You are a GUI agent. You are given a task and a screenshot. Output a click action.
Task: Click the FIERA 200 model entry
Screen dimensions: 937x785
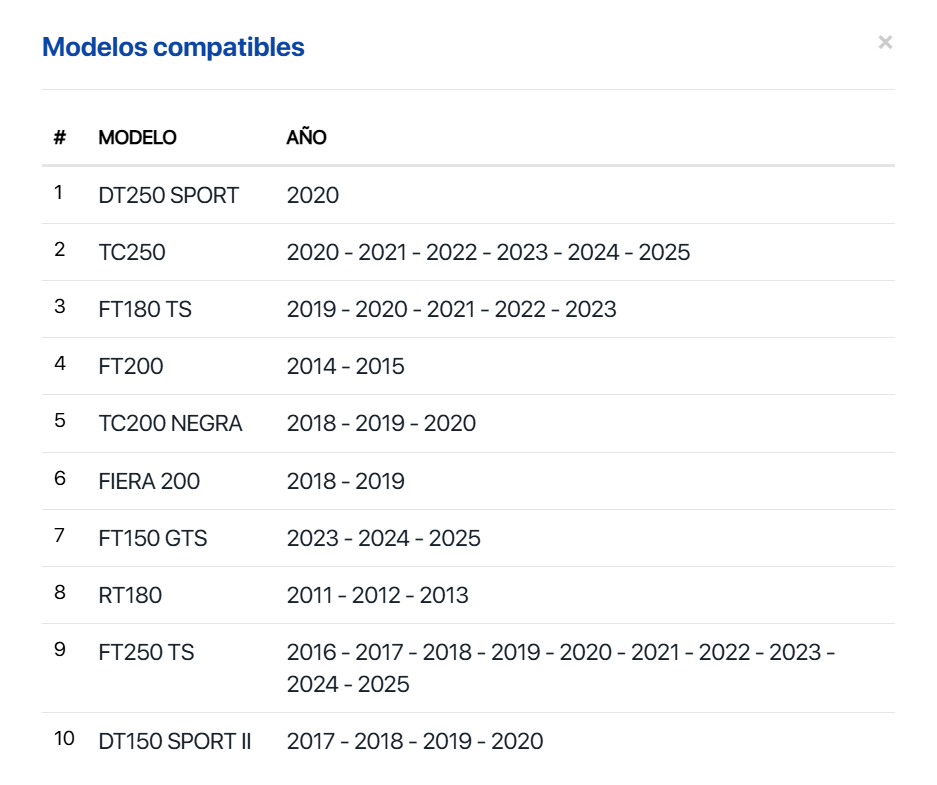[149, 482]
